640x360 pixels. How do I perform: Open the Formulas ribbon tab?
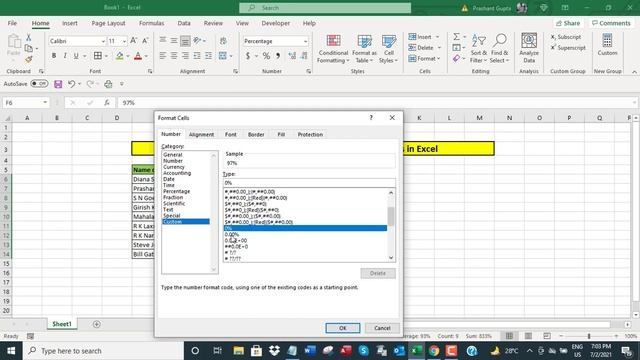point(151,23)
